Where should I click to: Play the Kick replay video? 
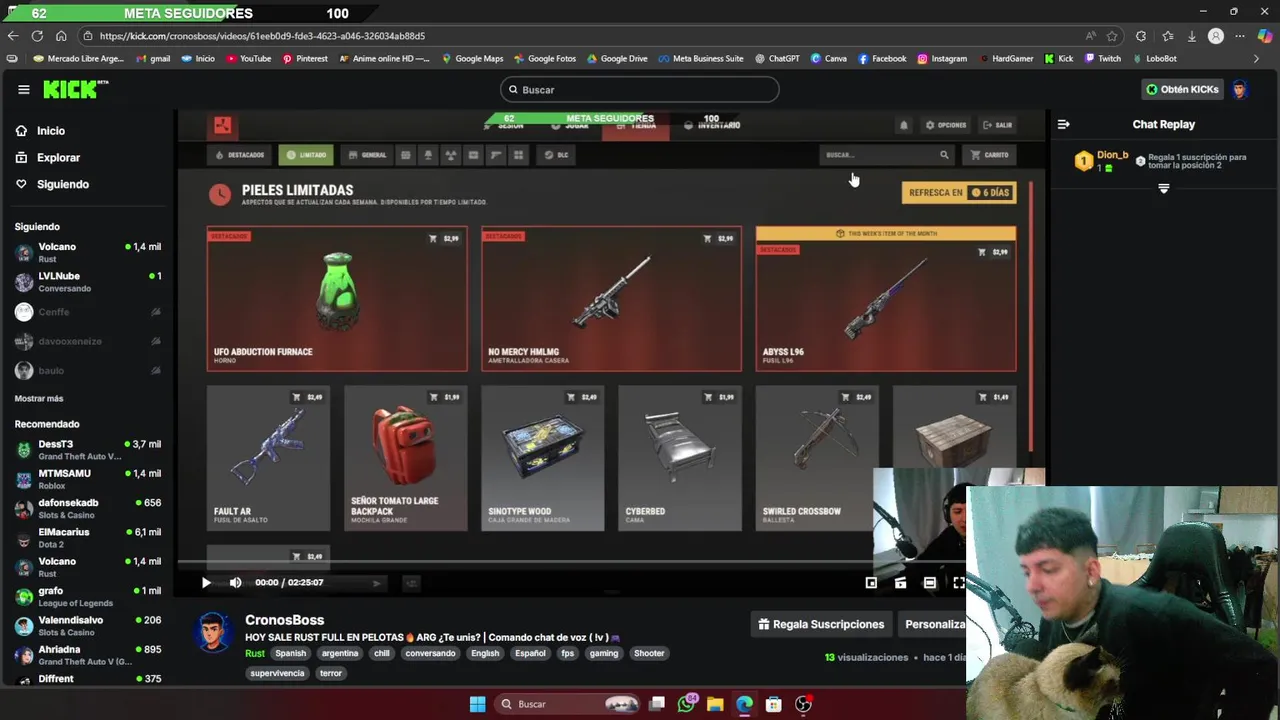point(206,582)
